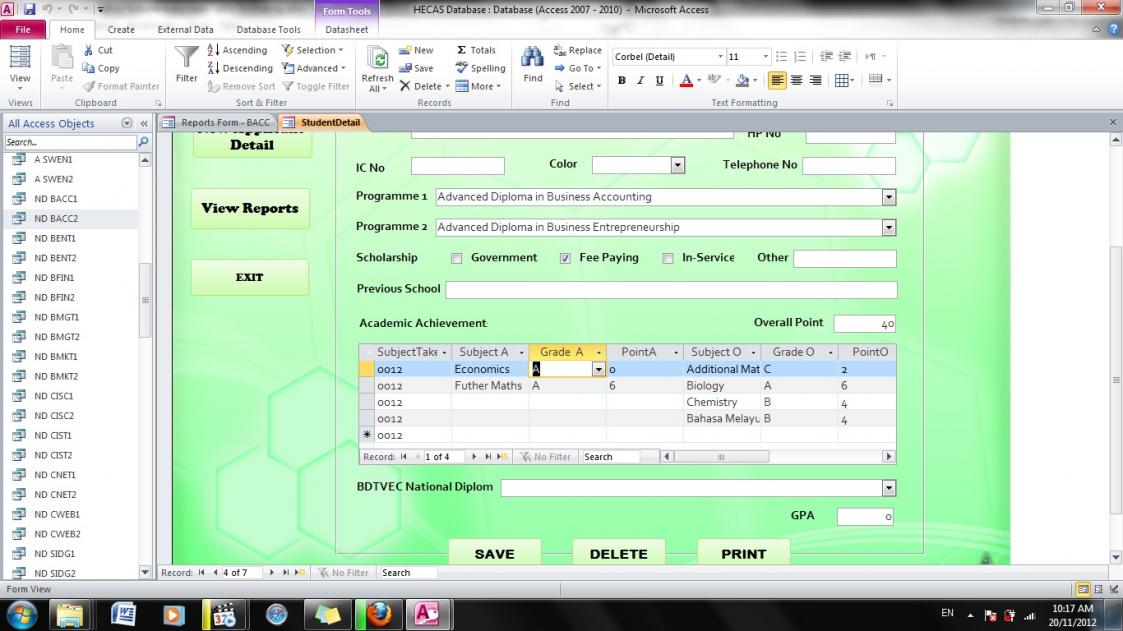Open the Color combo box arrow
1123x631 pixels.
click(677, 165)
